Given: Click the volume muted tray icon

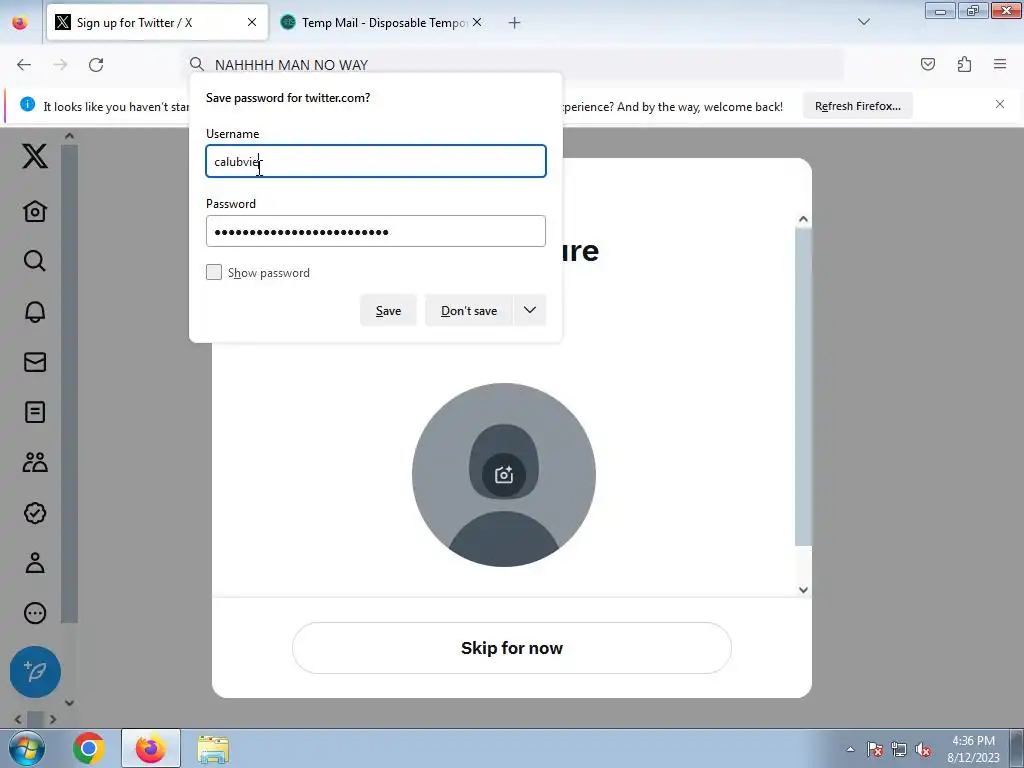Looking at the screenshot, I should [923, 750].
